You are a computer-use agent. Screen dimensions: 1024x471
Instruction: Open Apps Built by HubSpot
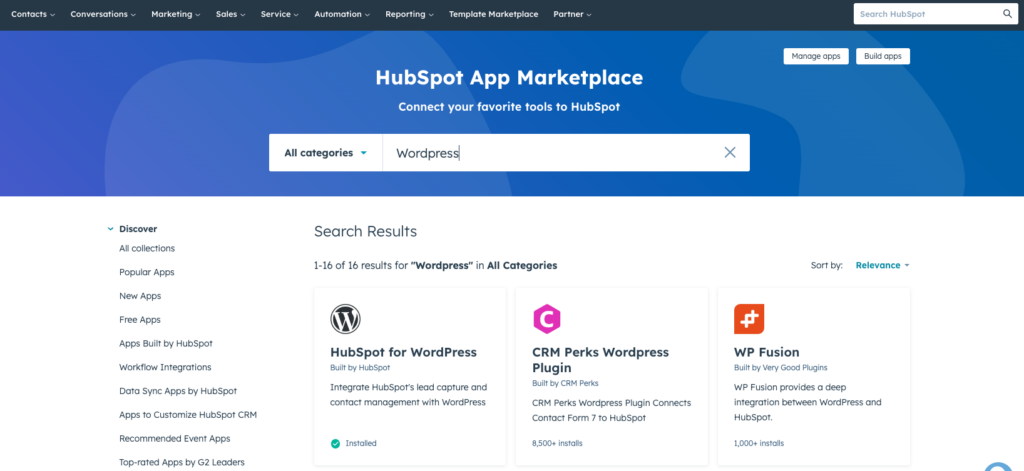[x=166, y=343]
